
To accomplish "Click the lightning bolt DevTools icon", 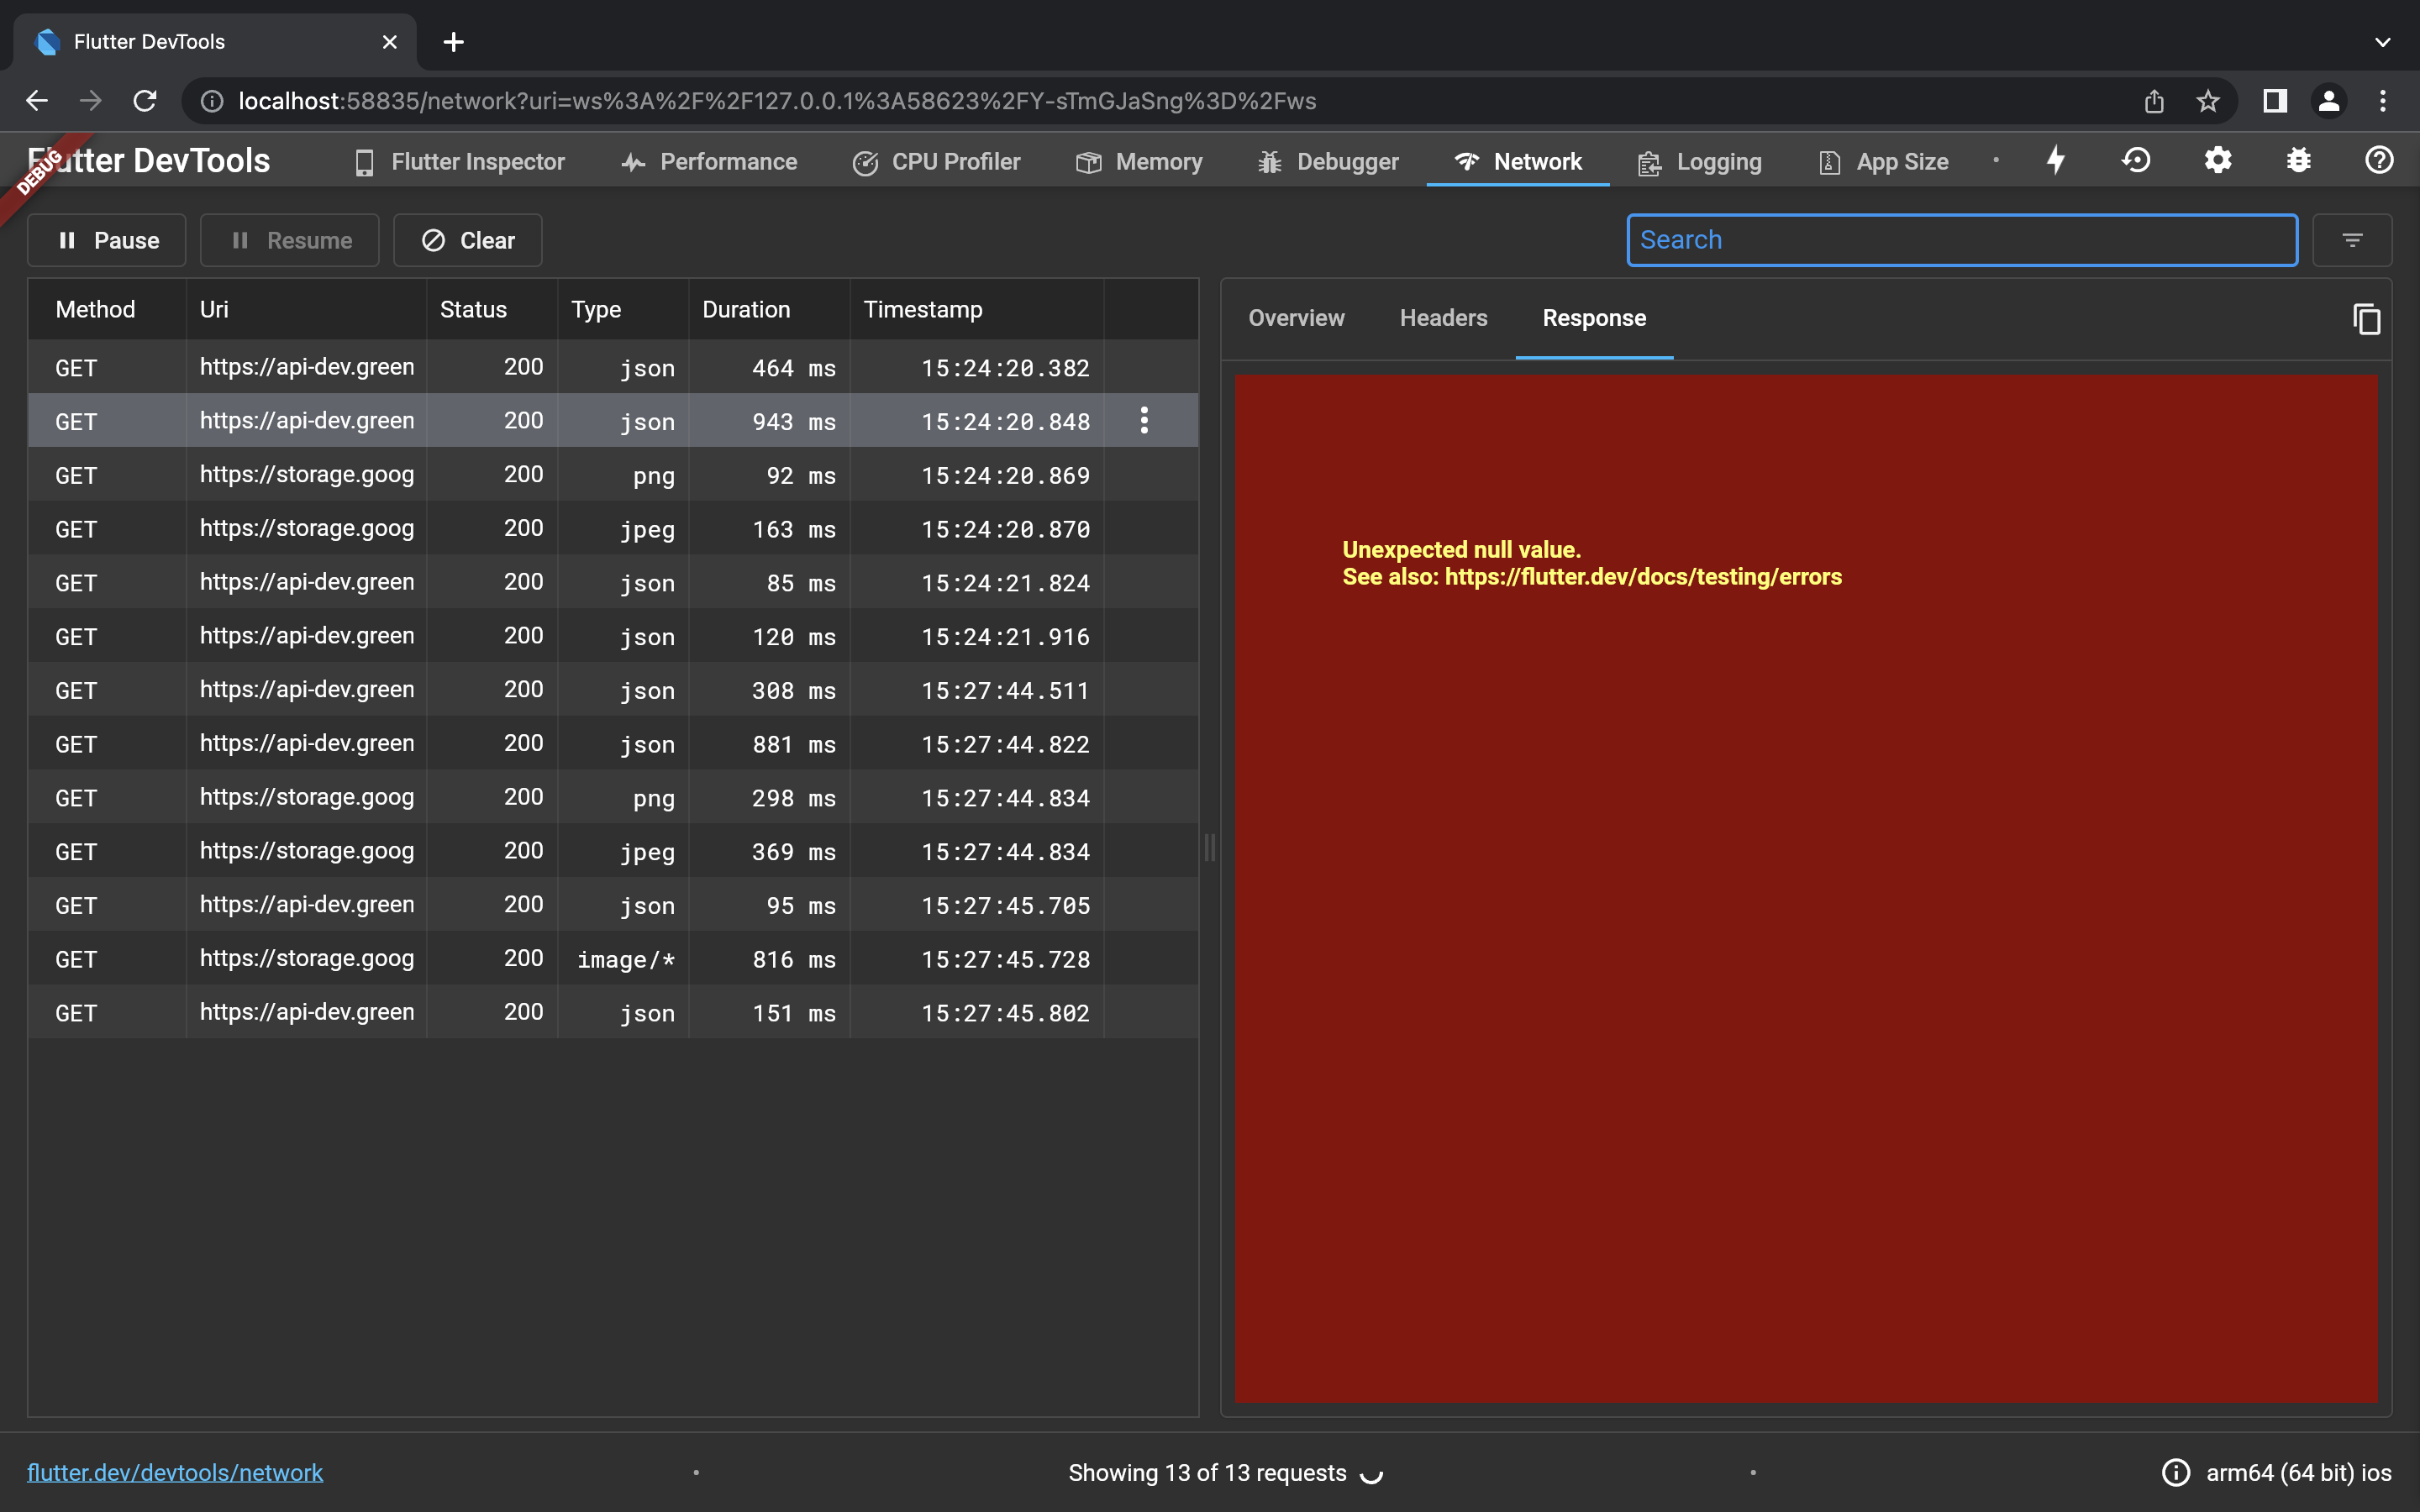I will [x=2055, y=160].
